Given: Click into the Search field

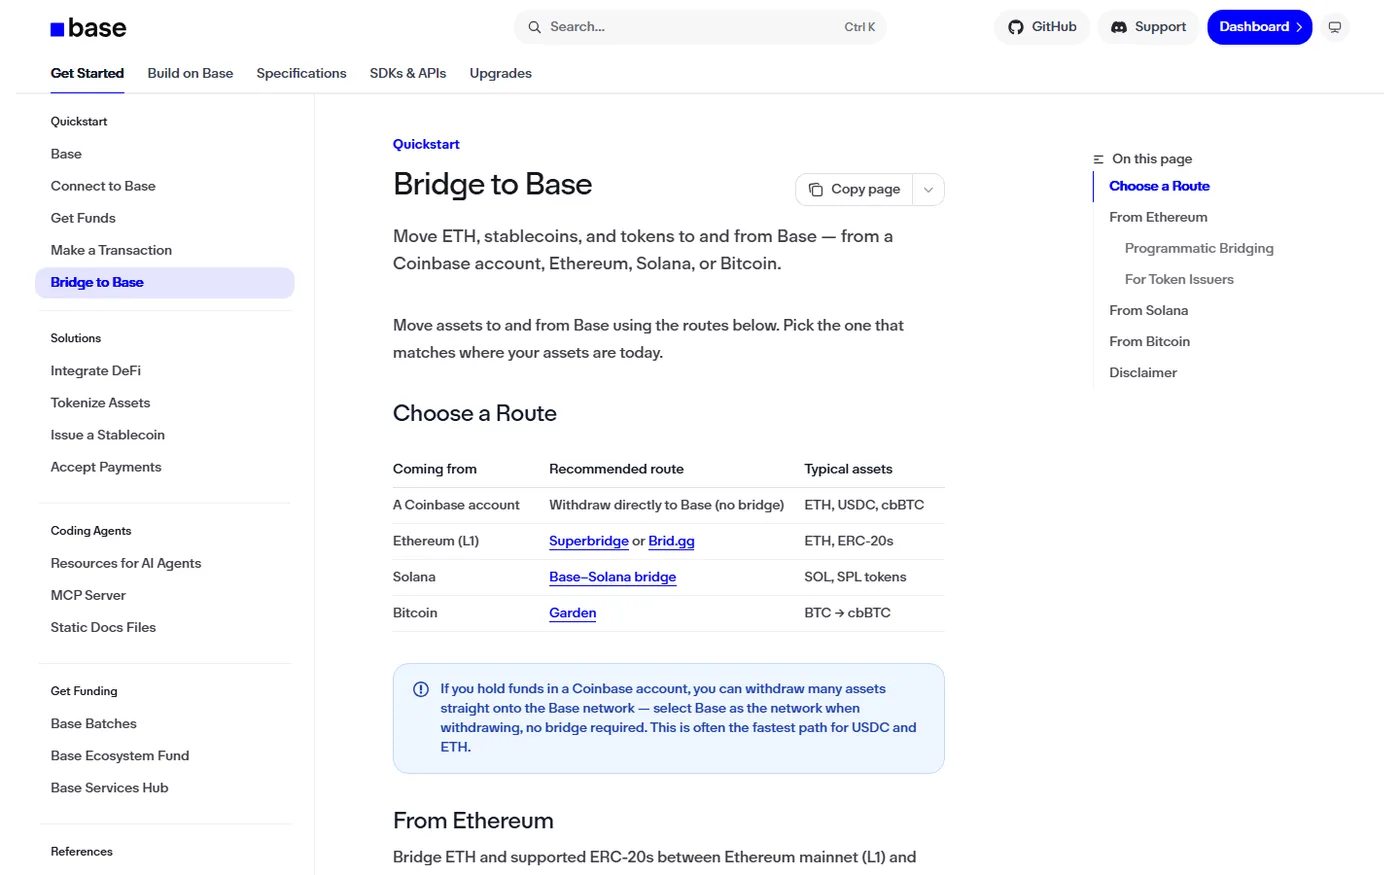Looking at the screenshot, I should pos(700,27).
